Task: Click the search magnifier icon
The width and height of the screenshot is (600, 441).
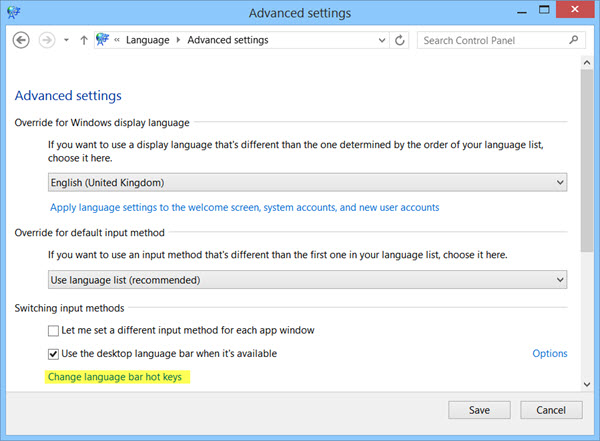Action: [573, 40]
